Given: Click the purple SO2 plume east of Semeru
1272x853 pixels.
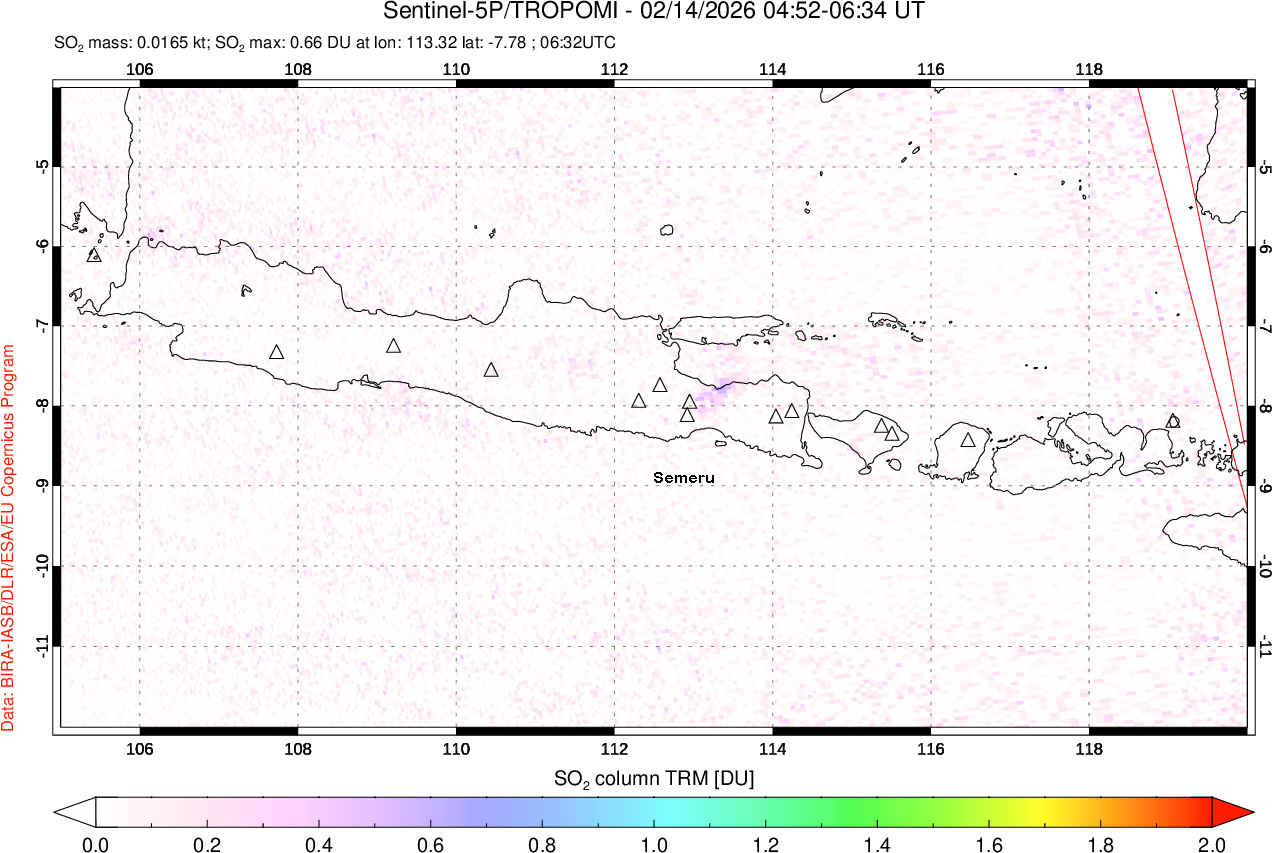Looking at the screenshot, I should pyautogui.click(x=716, y=393).
